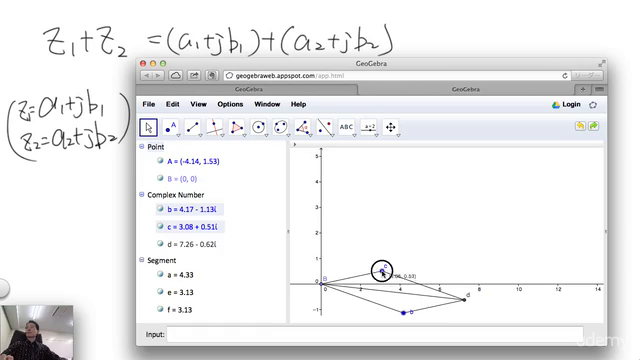Click the Reader button in address bar

click(587, 76)
